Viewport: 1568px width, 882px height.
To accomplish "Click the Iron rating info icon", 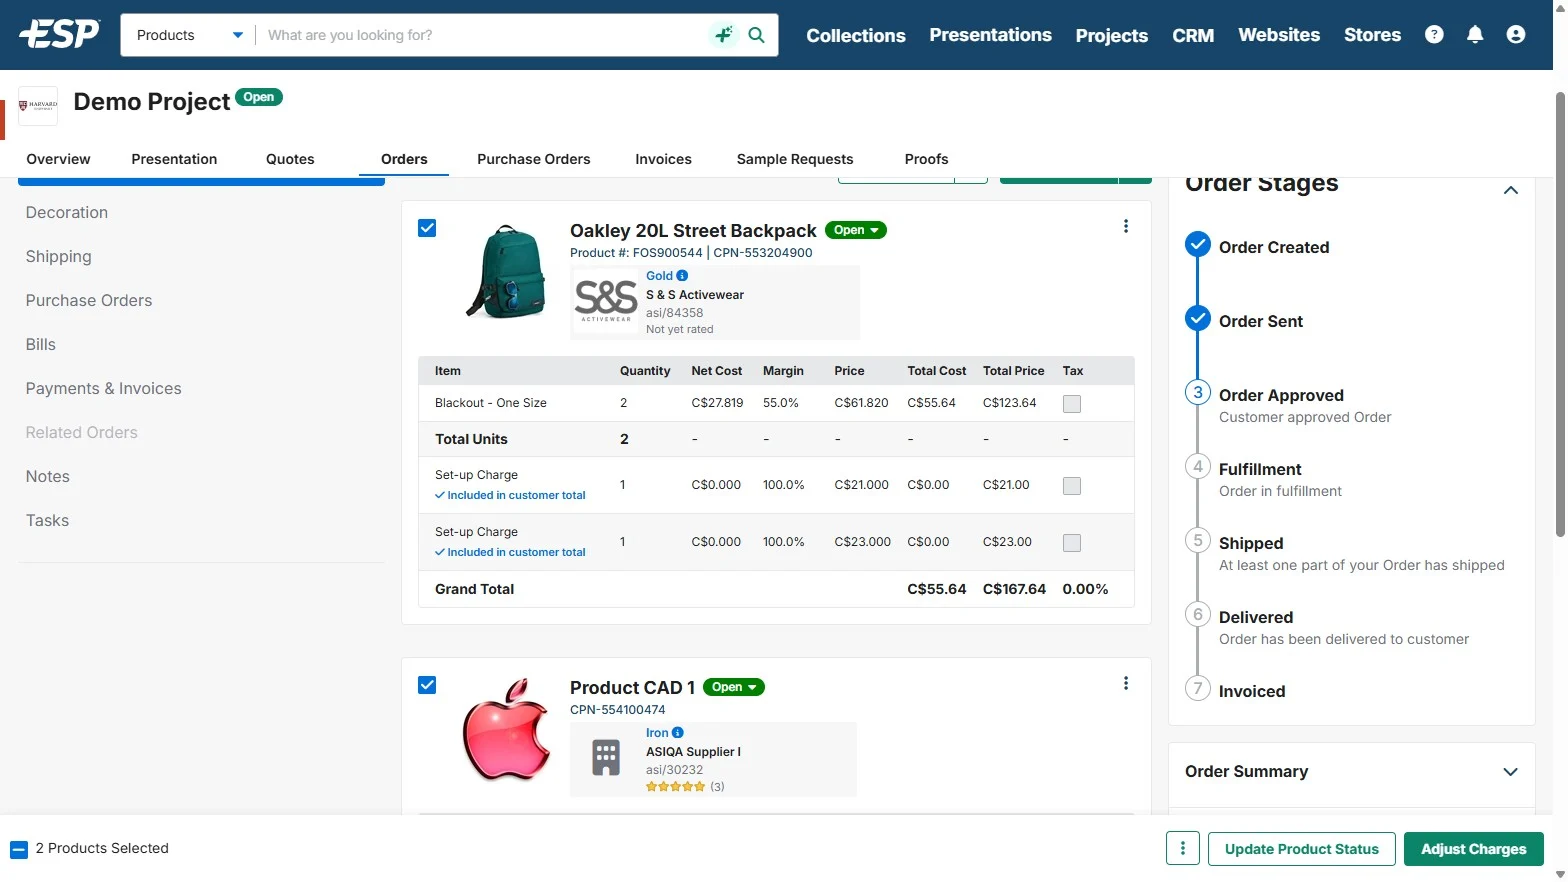I will point(677,733).
